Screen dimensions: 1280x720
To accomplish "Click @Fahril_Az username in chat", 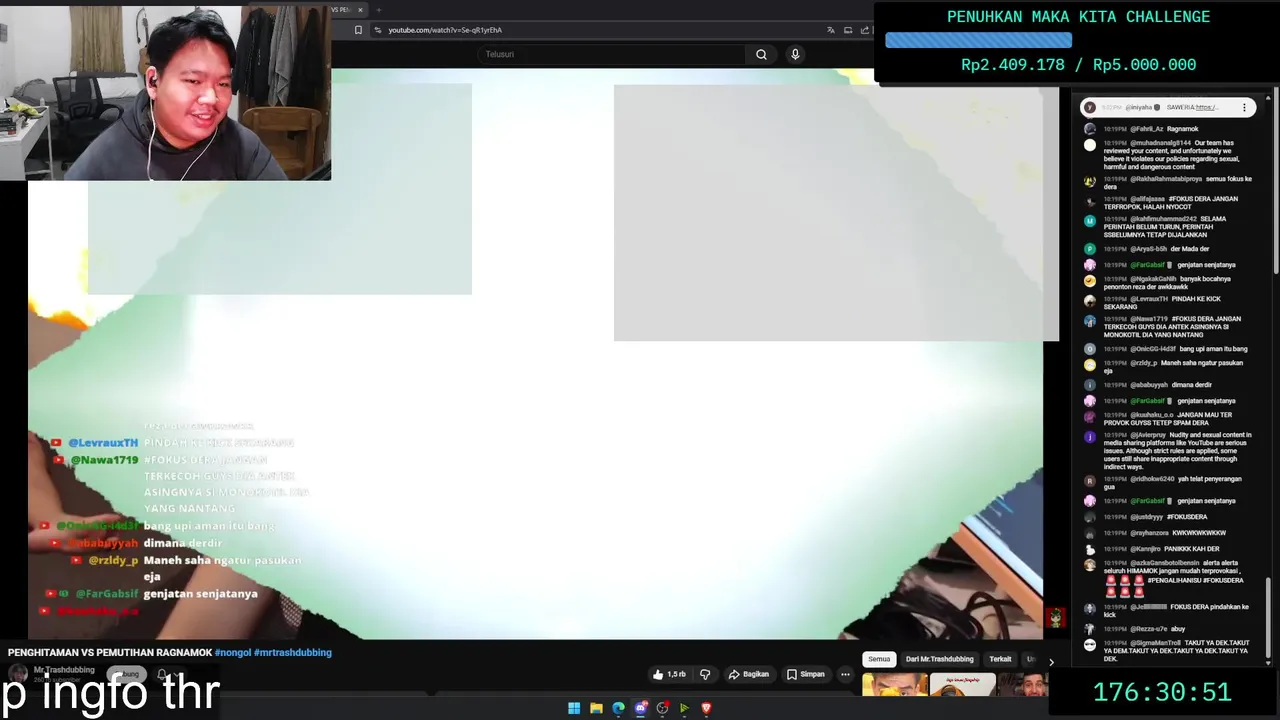I will coord(1147,129).
